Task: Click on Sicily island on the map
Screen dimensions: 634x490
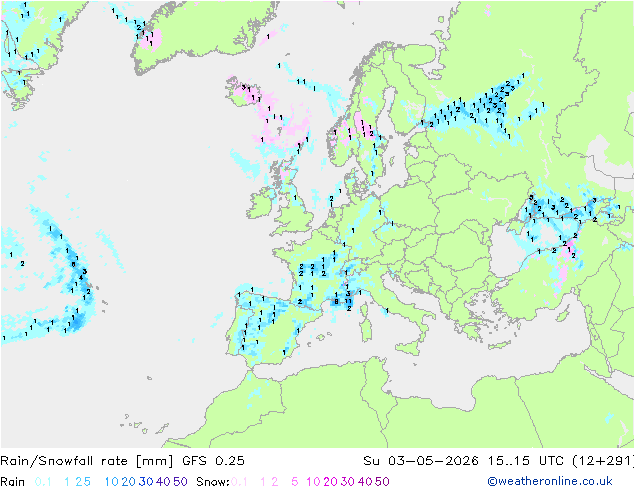Action: click(x=409, y=348)
